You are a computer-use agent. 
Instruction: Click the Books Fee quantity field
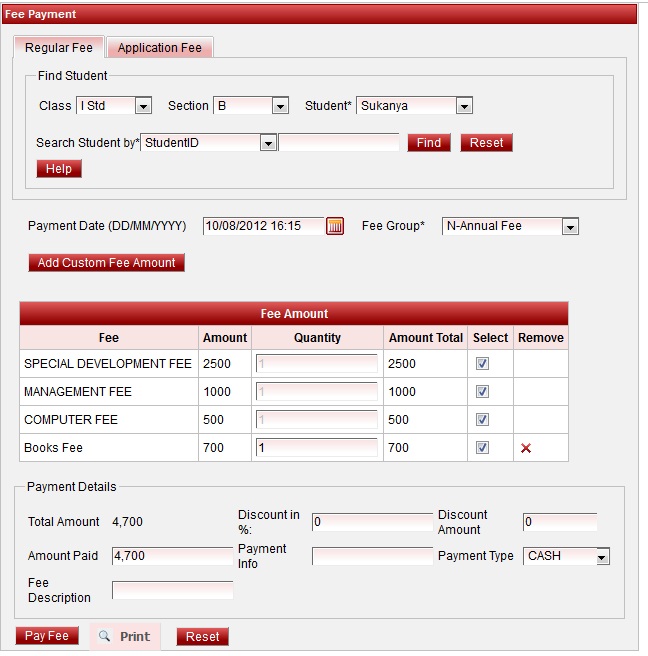point(317,448)
